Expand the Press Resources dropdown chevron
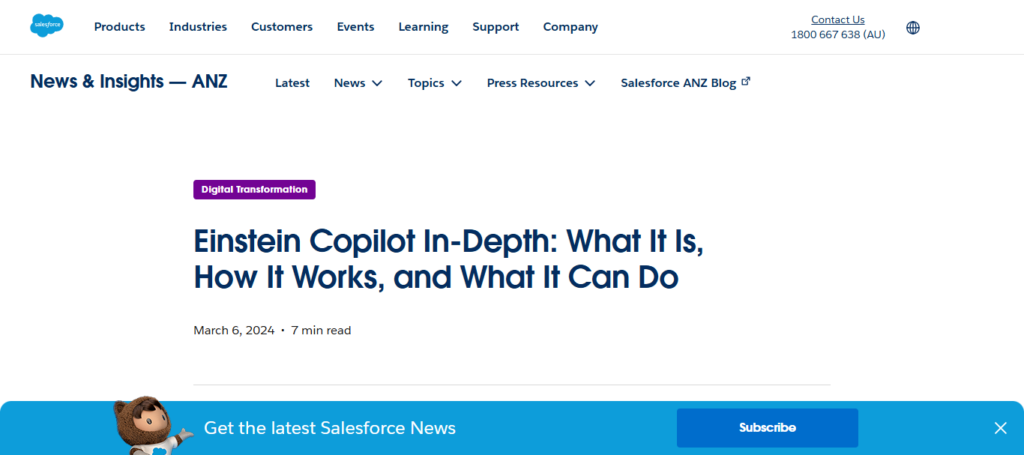The width and height of the screenshot is (1024, 455). click(590, 84)
